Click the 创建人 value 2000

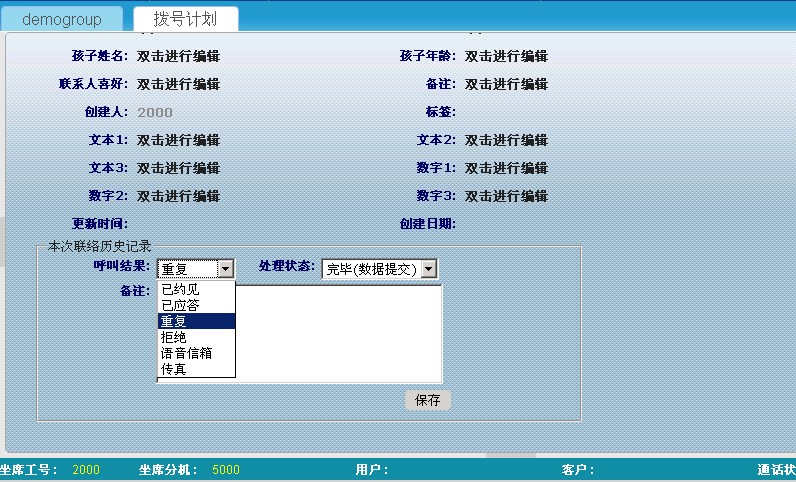(155, 112)
